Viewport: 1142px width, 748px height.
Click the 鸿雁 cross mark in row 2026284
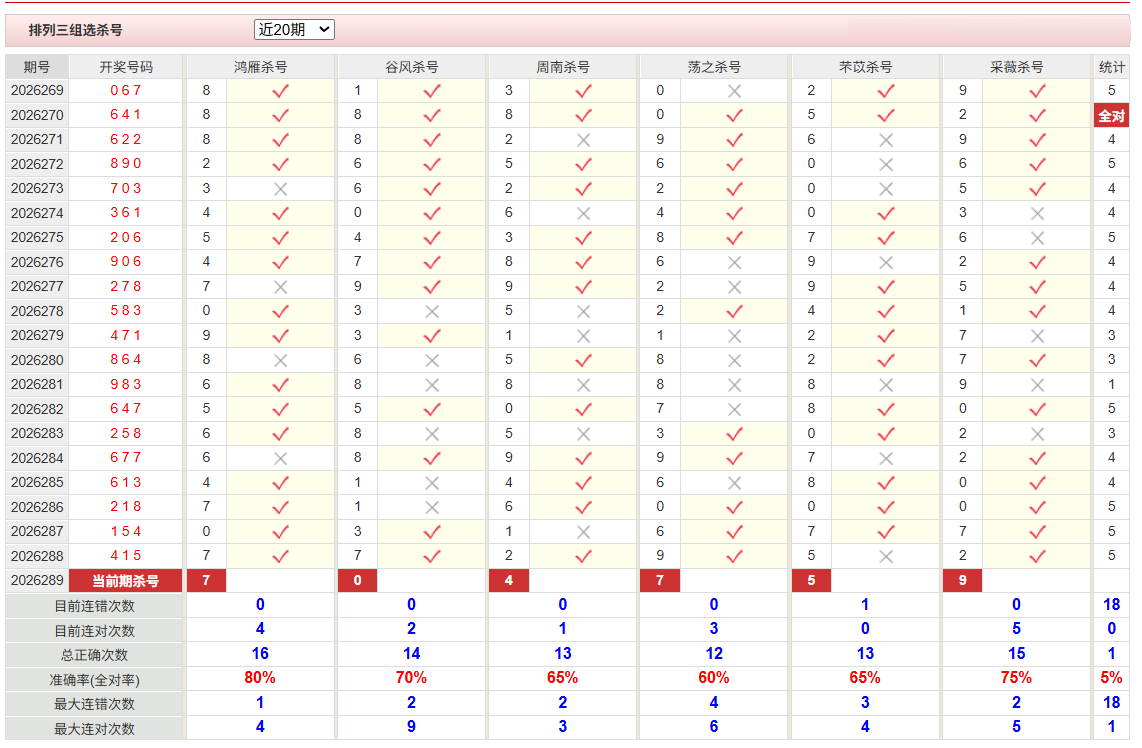[280, 458]
